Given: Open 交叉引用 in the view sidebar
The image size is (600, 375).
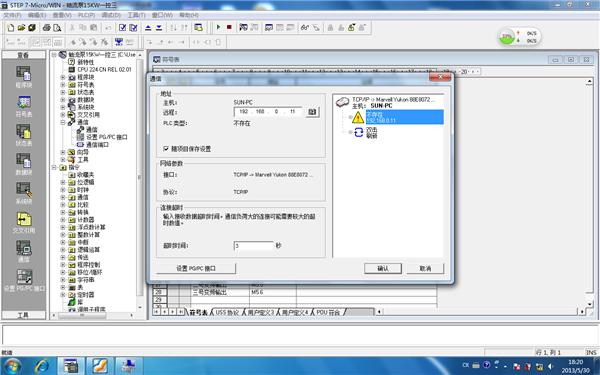Looking at the screenshot, I should pyautogui.click(x=23, y=222).
